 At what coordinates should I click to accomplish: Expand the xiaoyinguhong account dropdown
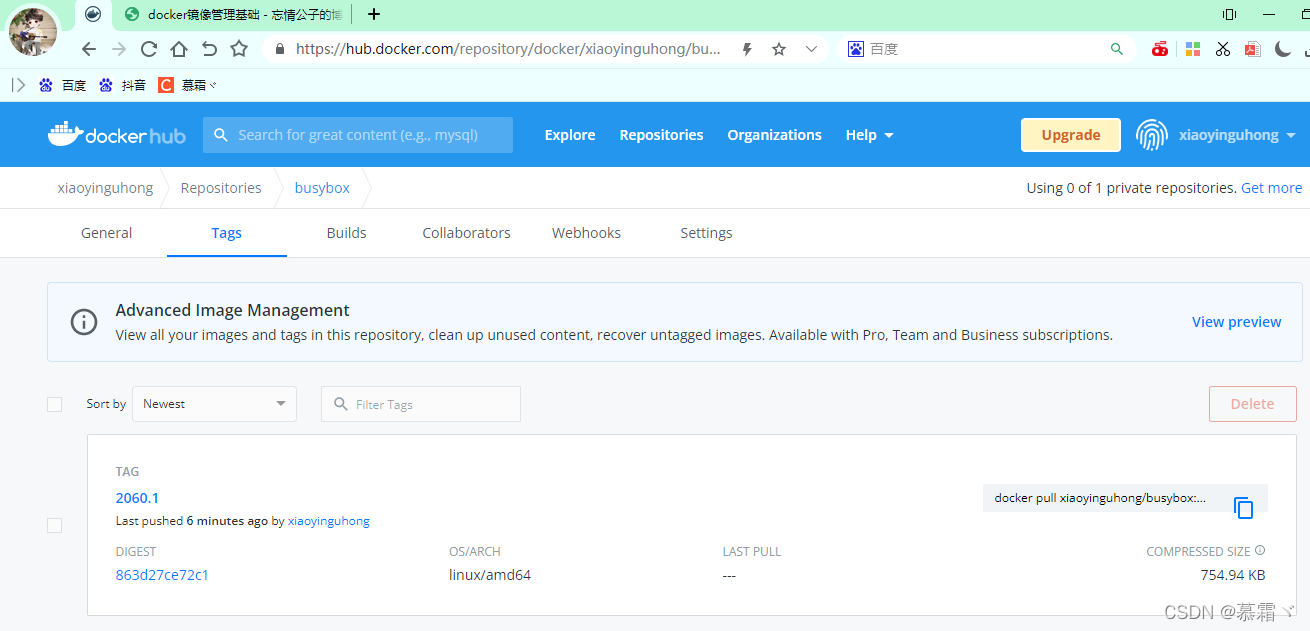click(x=1237, y=135)
